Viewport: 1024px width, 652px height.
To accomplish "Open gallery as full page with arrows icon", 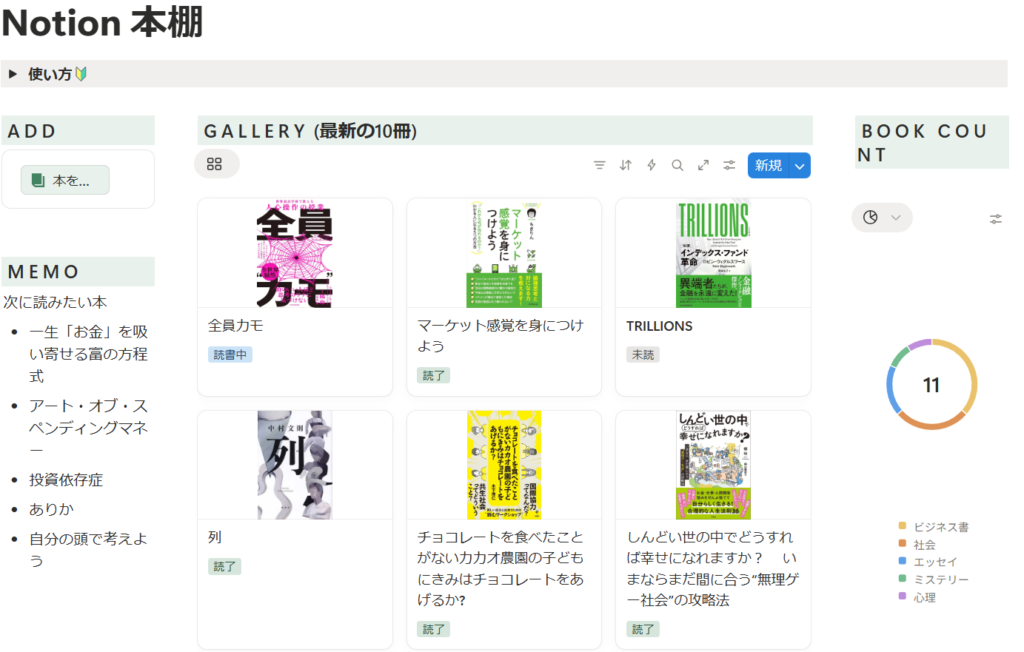I will pos(703,165).
